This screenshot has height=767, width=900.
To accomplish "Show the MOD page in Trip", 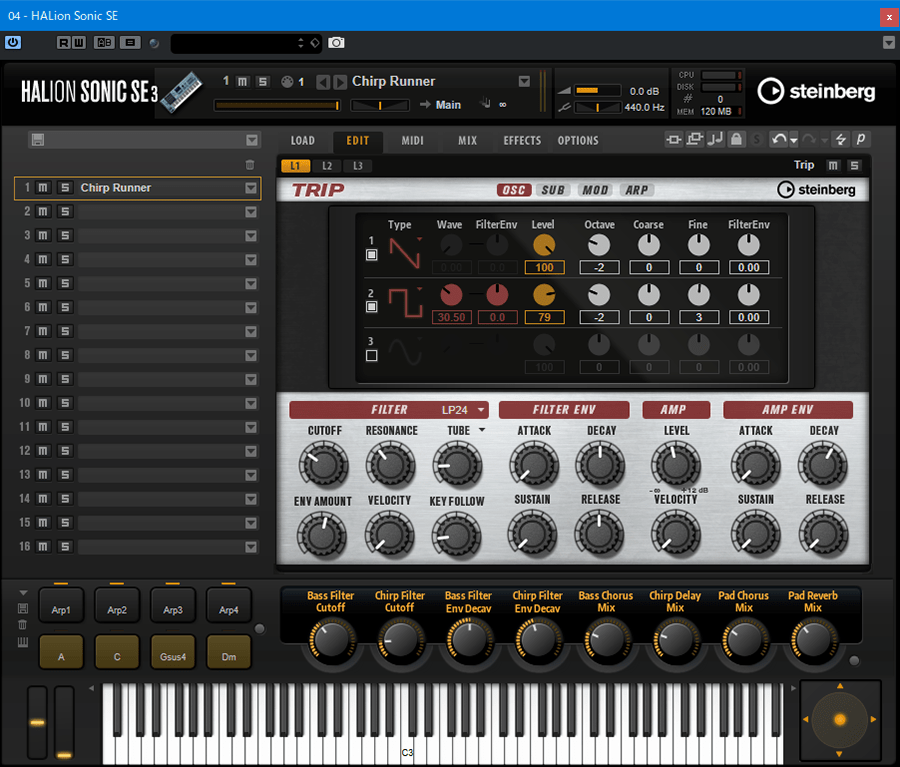I will pyautogui.click(x=595, y=190).
